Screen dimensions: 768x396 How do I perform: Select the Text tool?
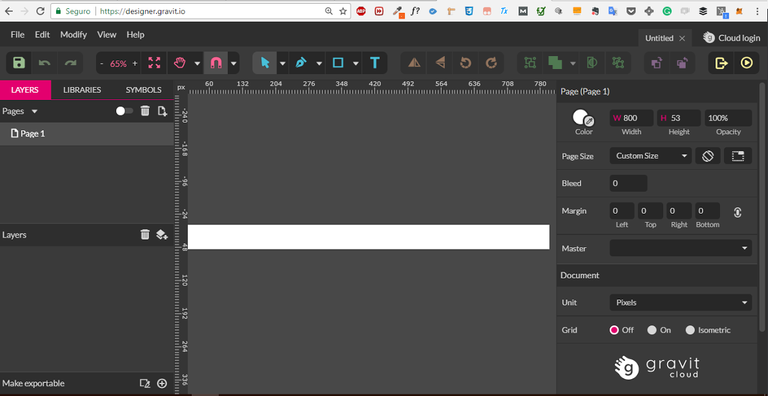(375, 63)
